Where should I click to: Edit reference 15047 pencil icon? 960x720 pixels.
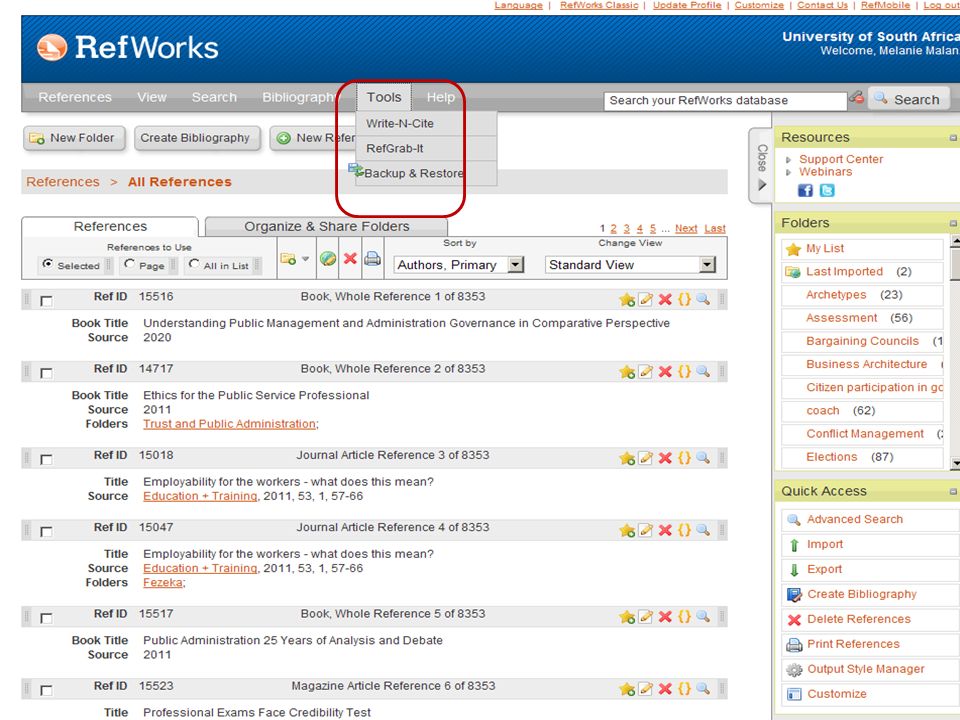[646, 530]
